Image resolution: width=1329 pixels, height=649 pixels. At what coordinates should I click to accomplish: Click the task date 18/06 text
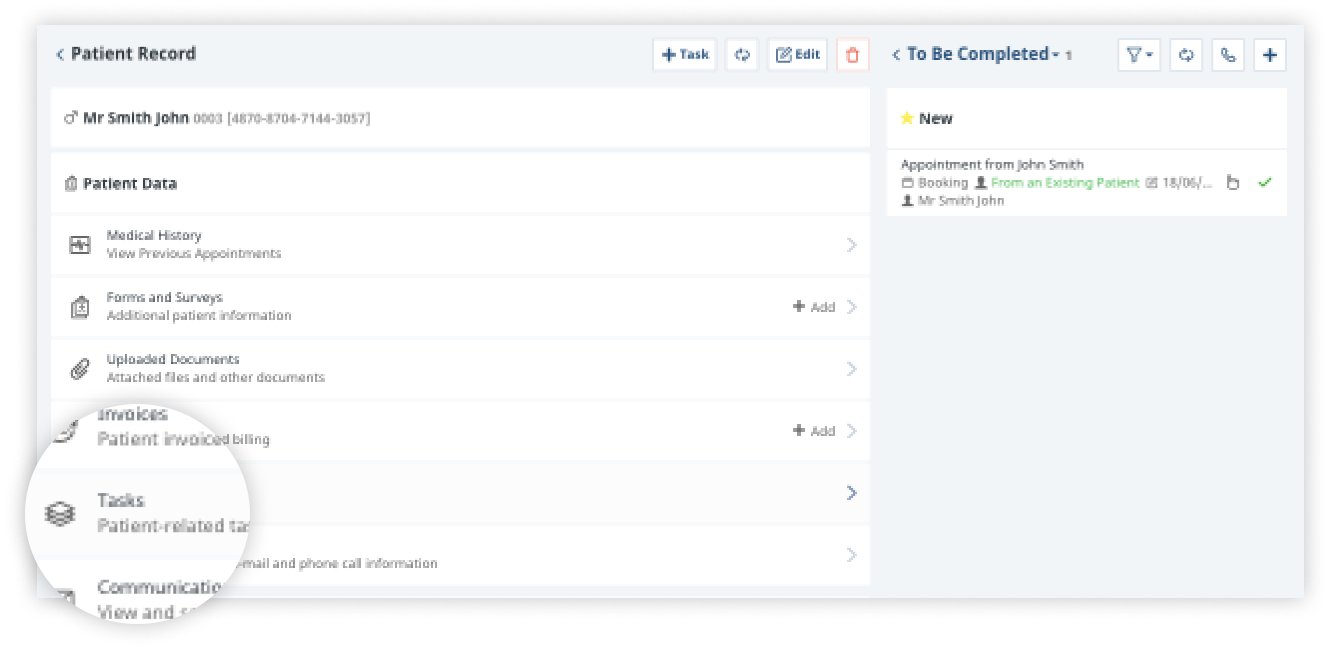click(1188, 183)
